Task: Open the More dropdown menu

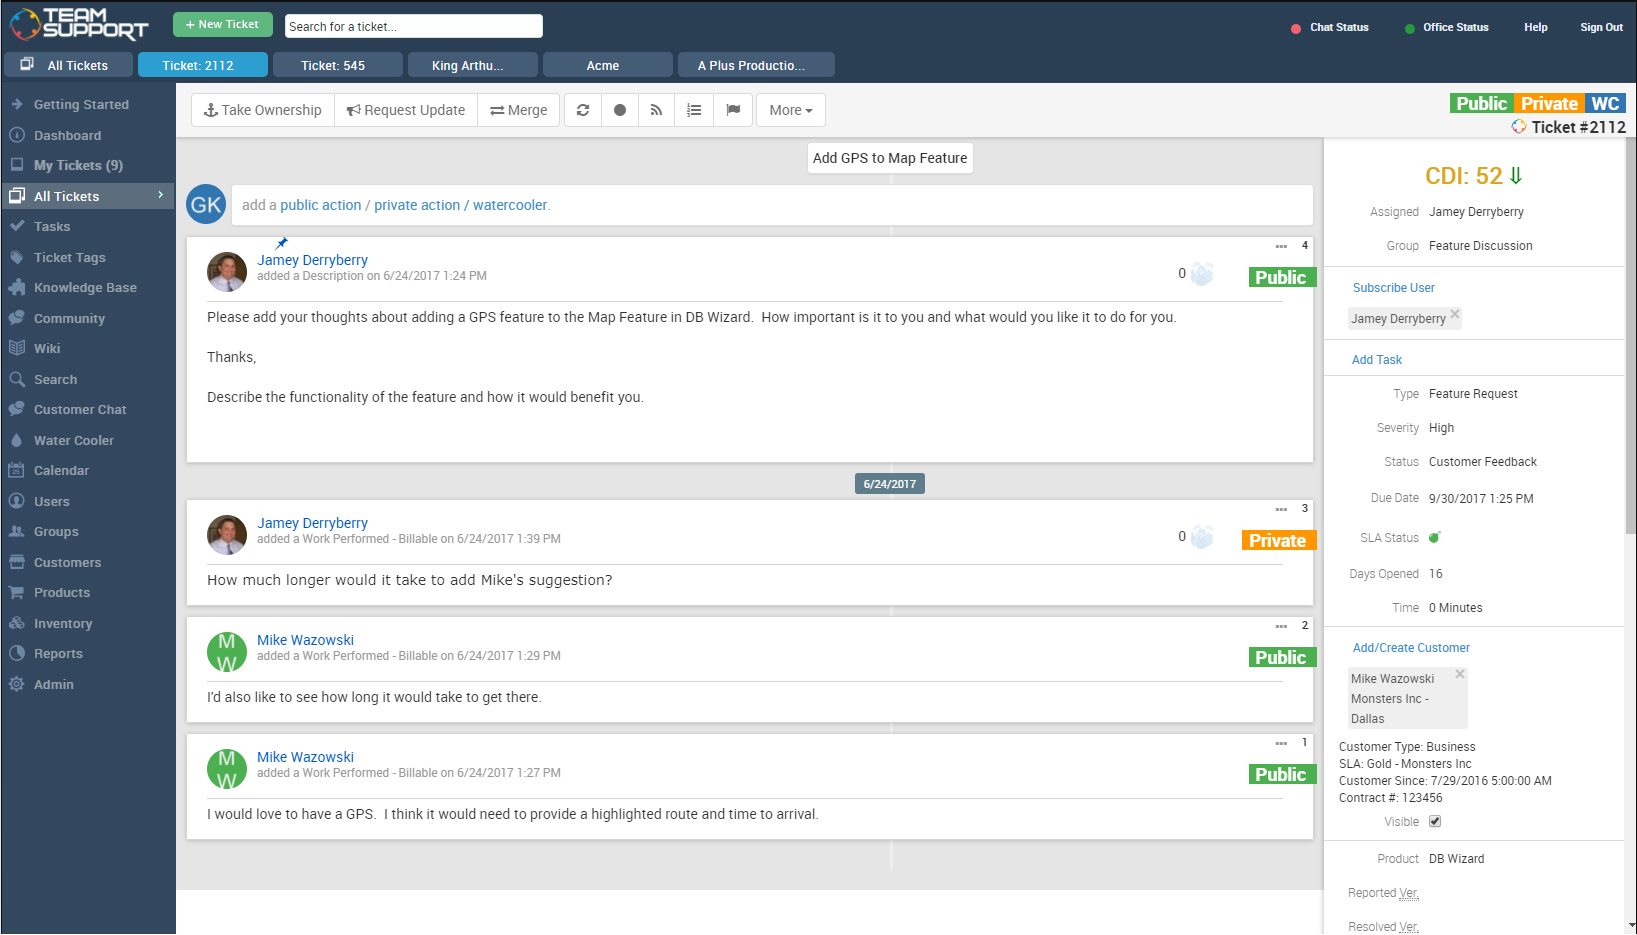Action: [x=790, y=110]
